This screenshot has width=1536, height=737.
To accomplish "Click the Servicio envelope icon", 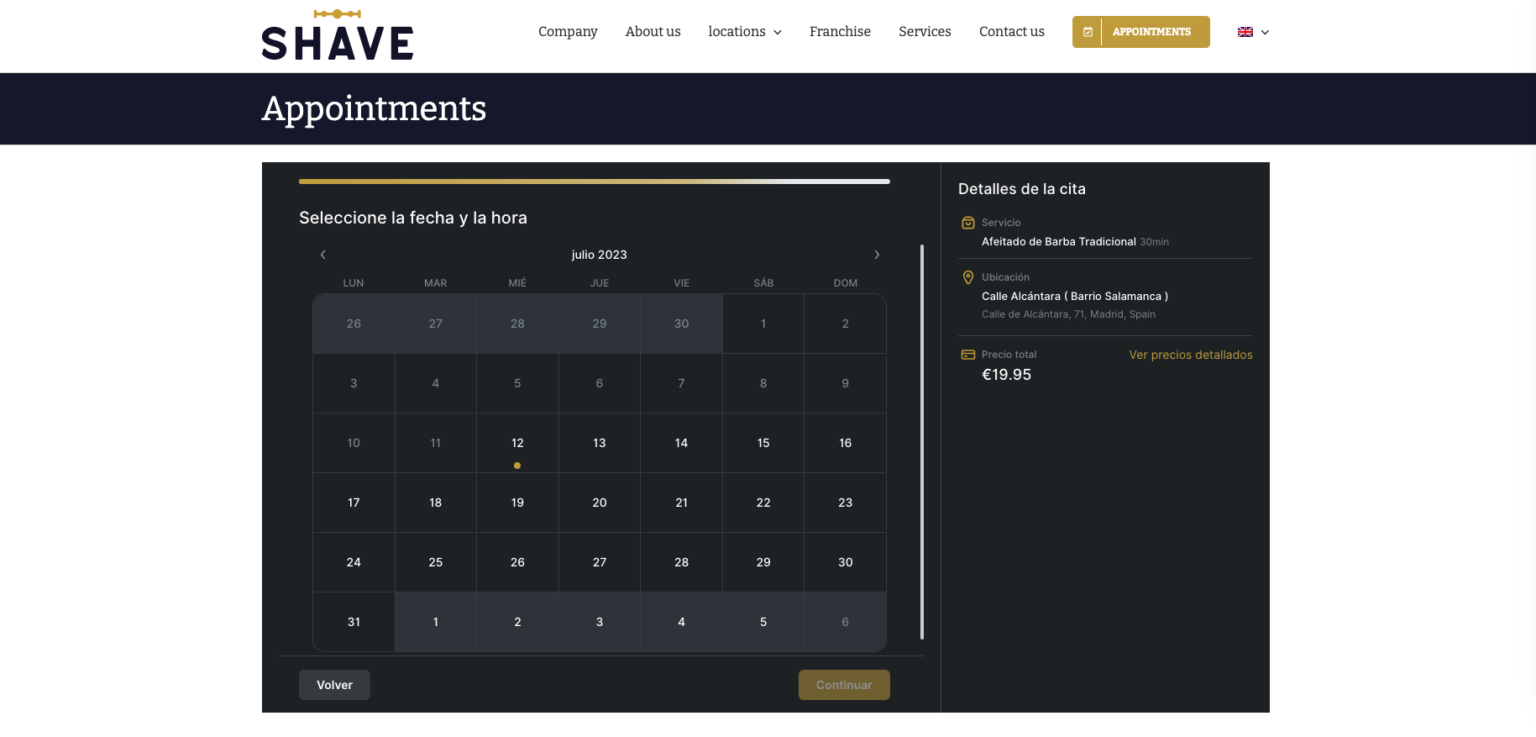I will (968, 222).
